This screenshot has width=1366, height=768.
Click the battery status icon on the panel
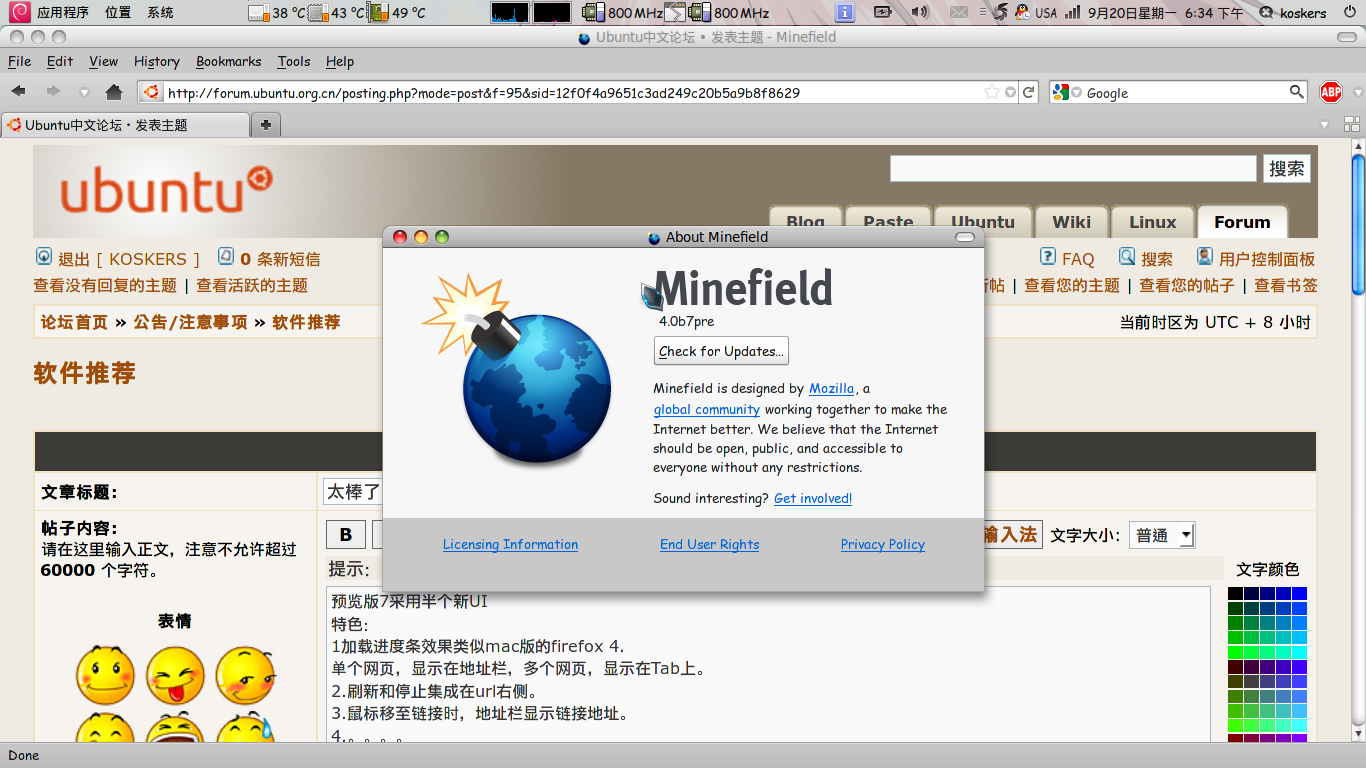coord(883,12)
